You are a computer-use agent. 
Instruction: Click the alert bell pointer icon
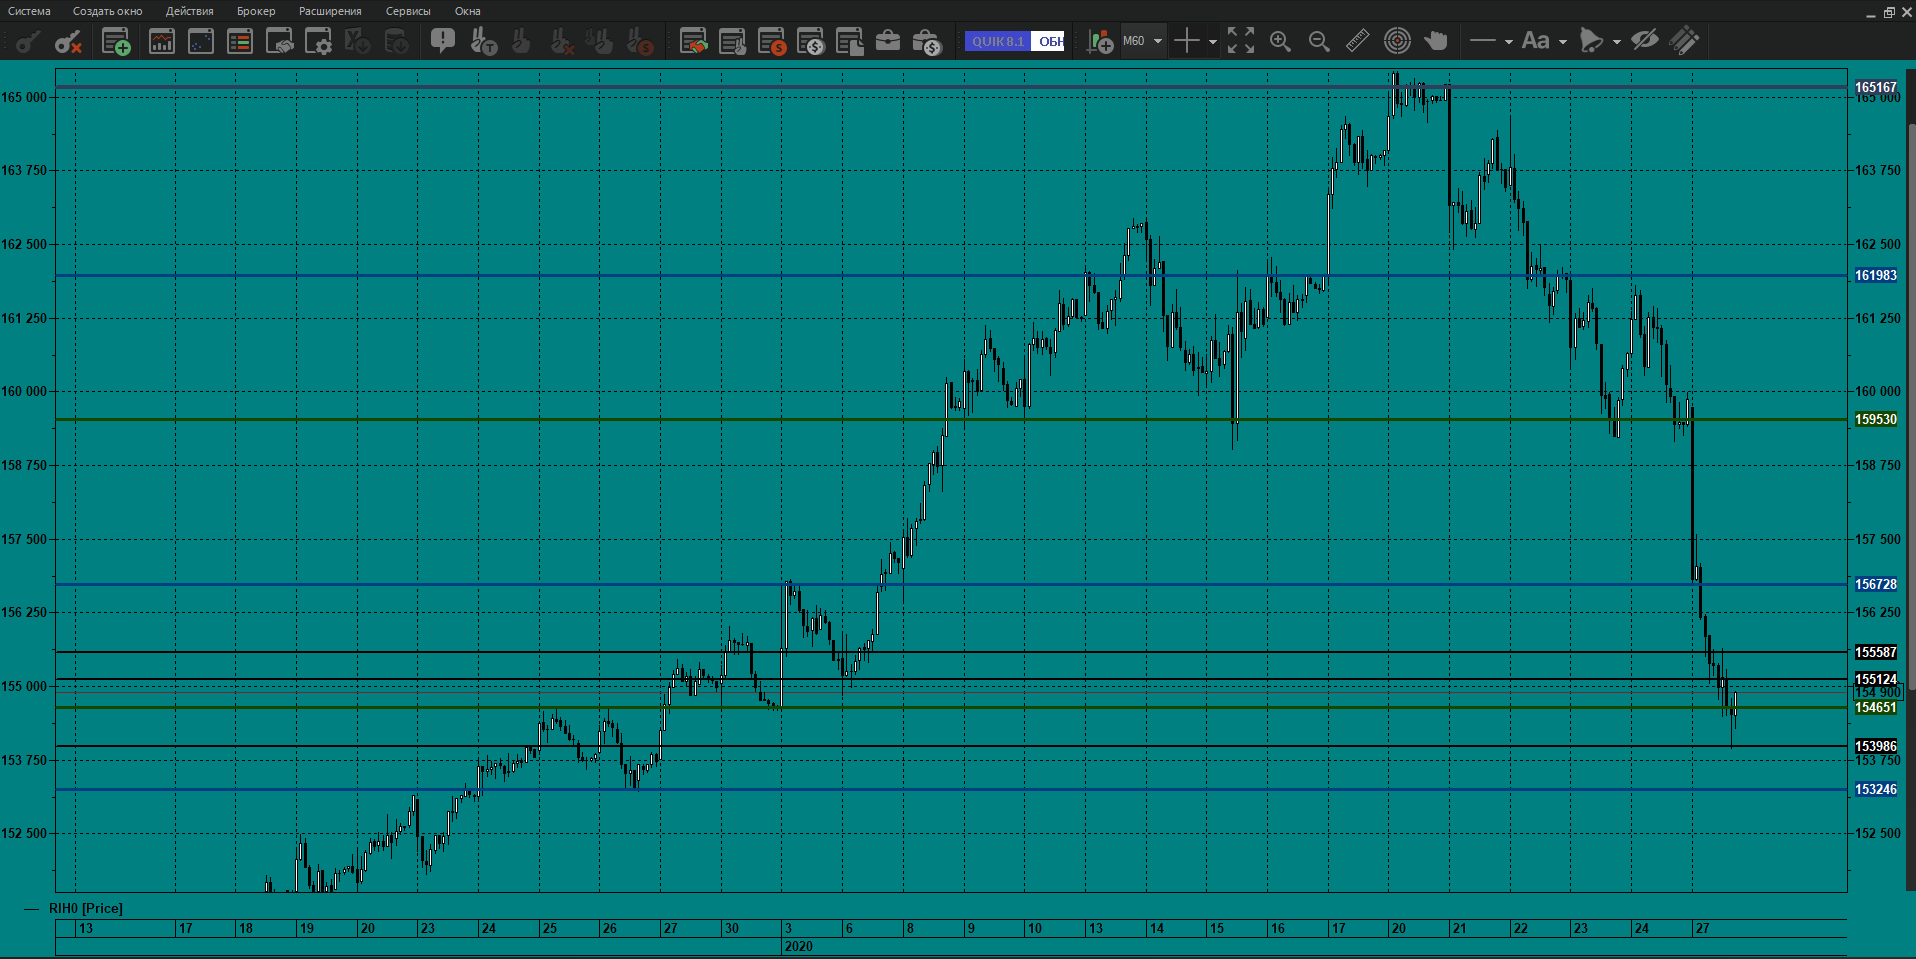1591,41
